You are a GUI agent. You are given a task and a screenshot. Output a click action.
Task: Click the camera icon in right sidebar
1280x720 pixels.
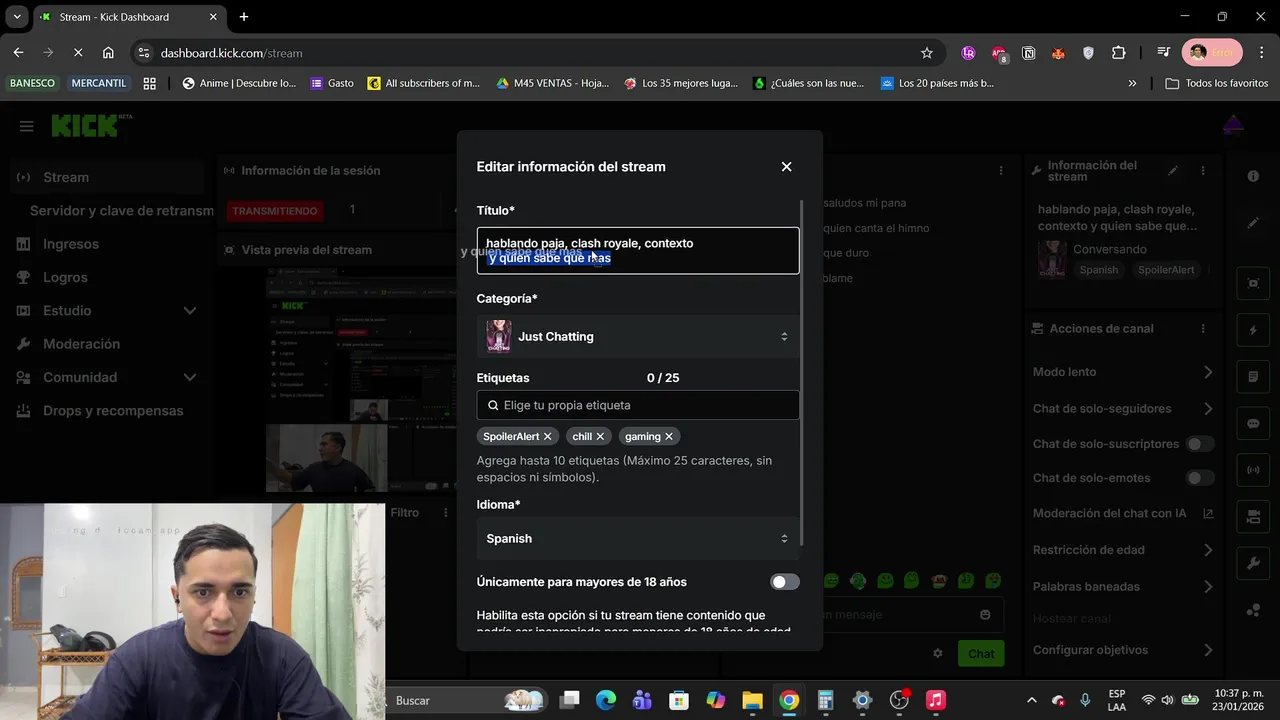(1253, 517)
